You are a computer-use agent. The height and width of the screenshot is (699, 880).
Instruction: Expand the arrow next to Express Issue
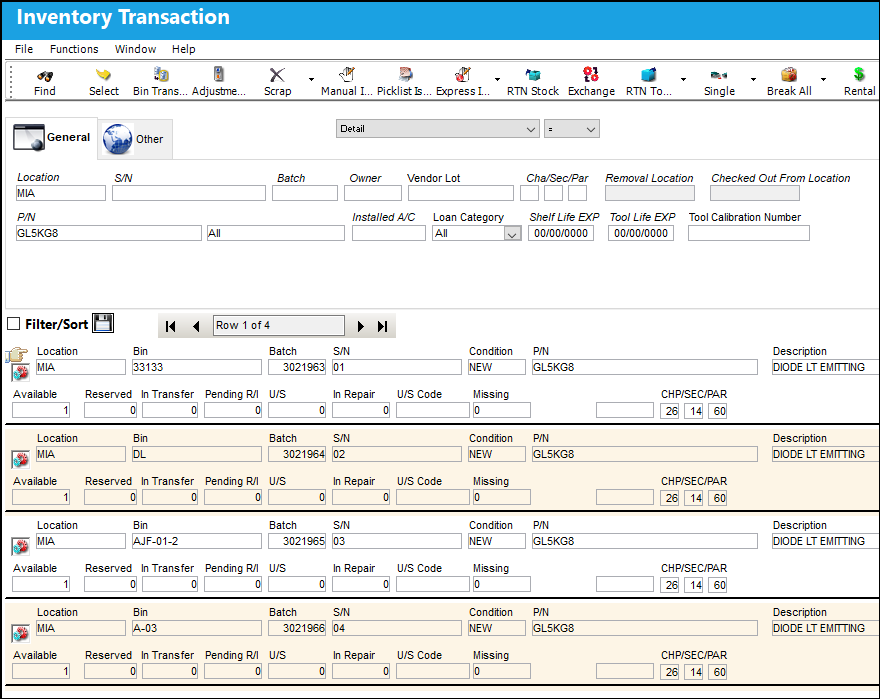(497, 79)
